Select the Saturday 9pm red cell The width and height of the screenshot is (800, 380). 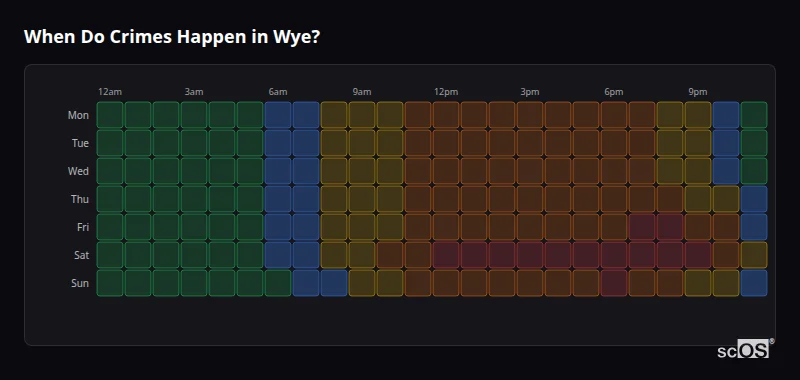[698, 255]
